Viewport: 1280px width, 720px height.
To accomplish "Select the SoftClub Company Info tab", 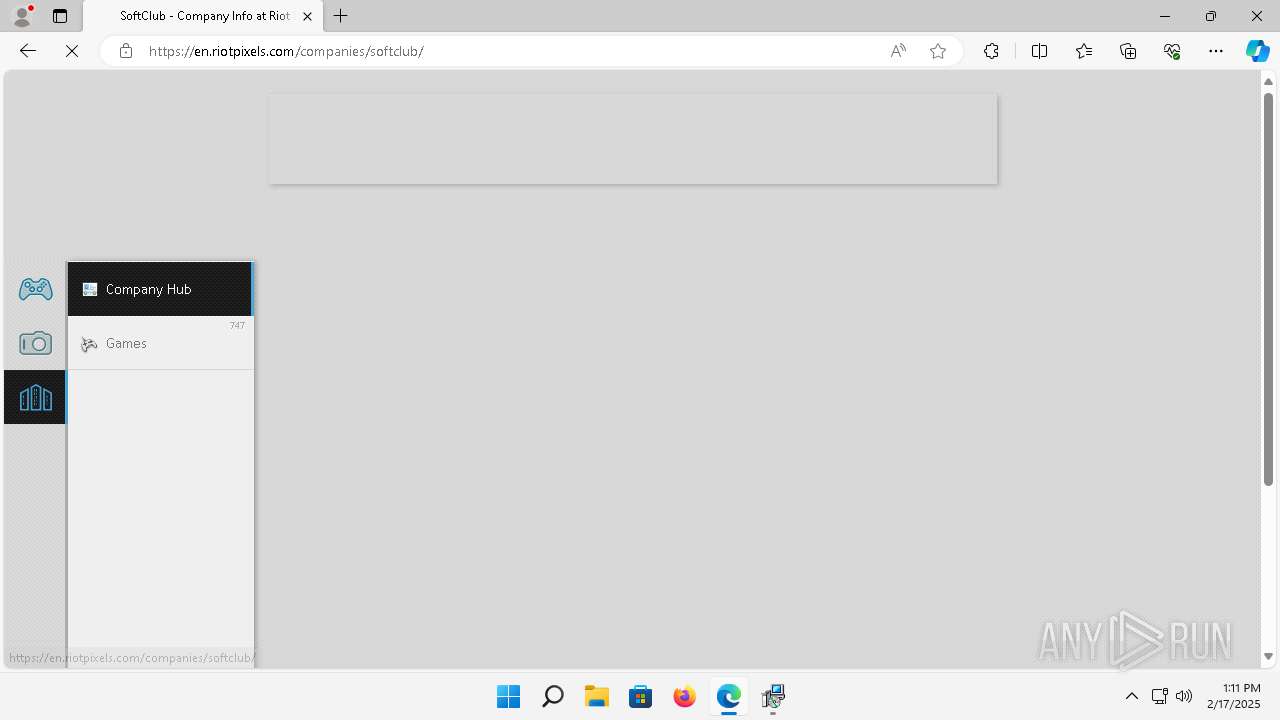I will tap(203, 16).
